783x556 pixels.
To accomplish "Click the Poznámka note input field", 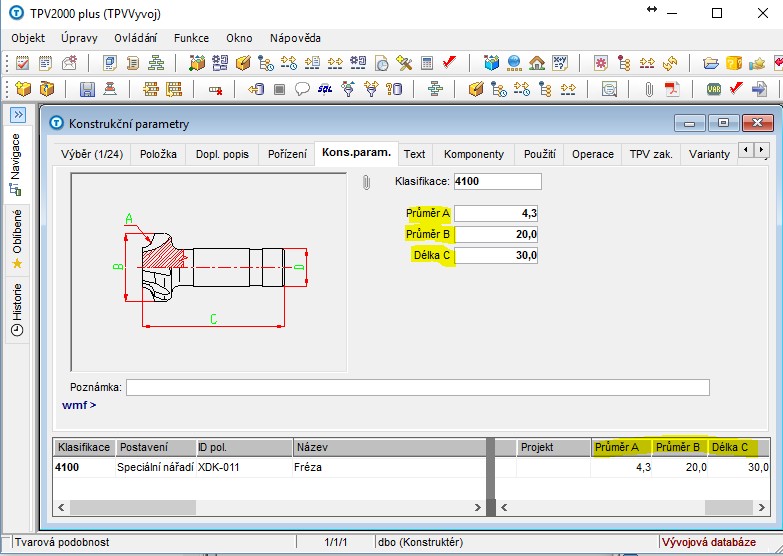I will [417, 387].
